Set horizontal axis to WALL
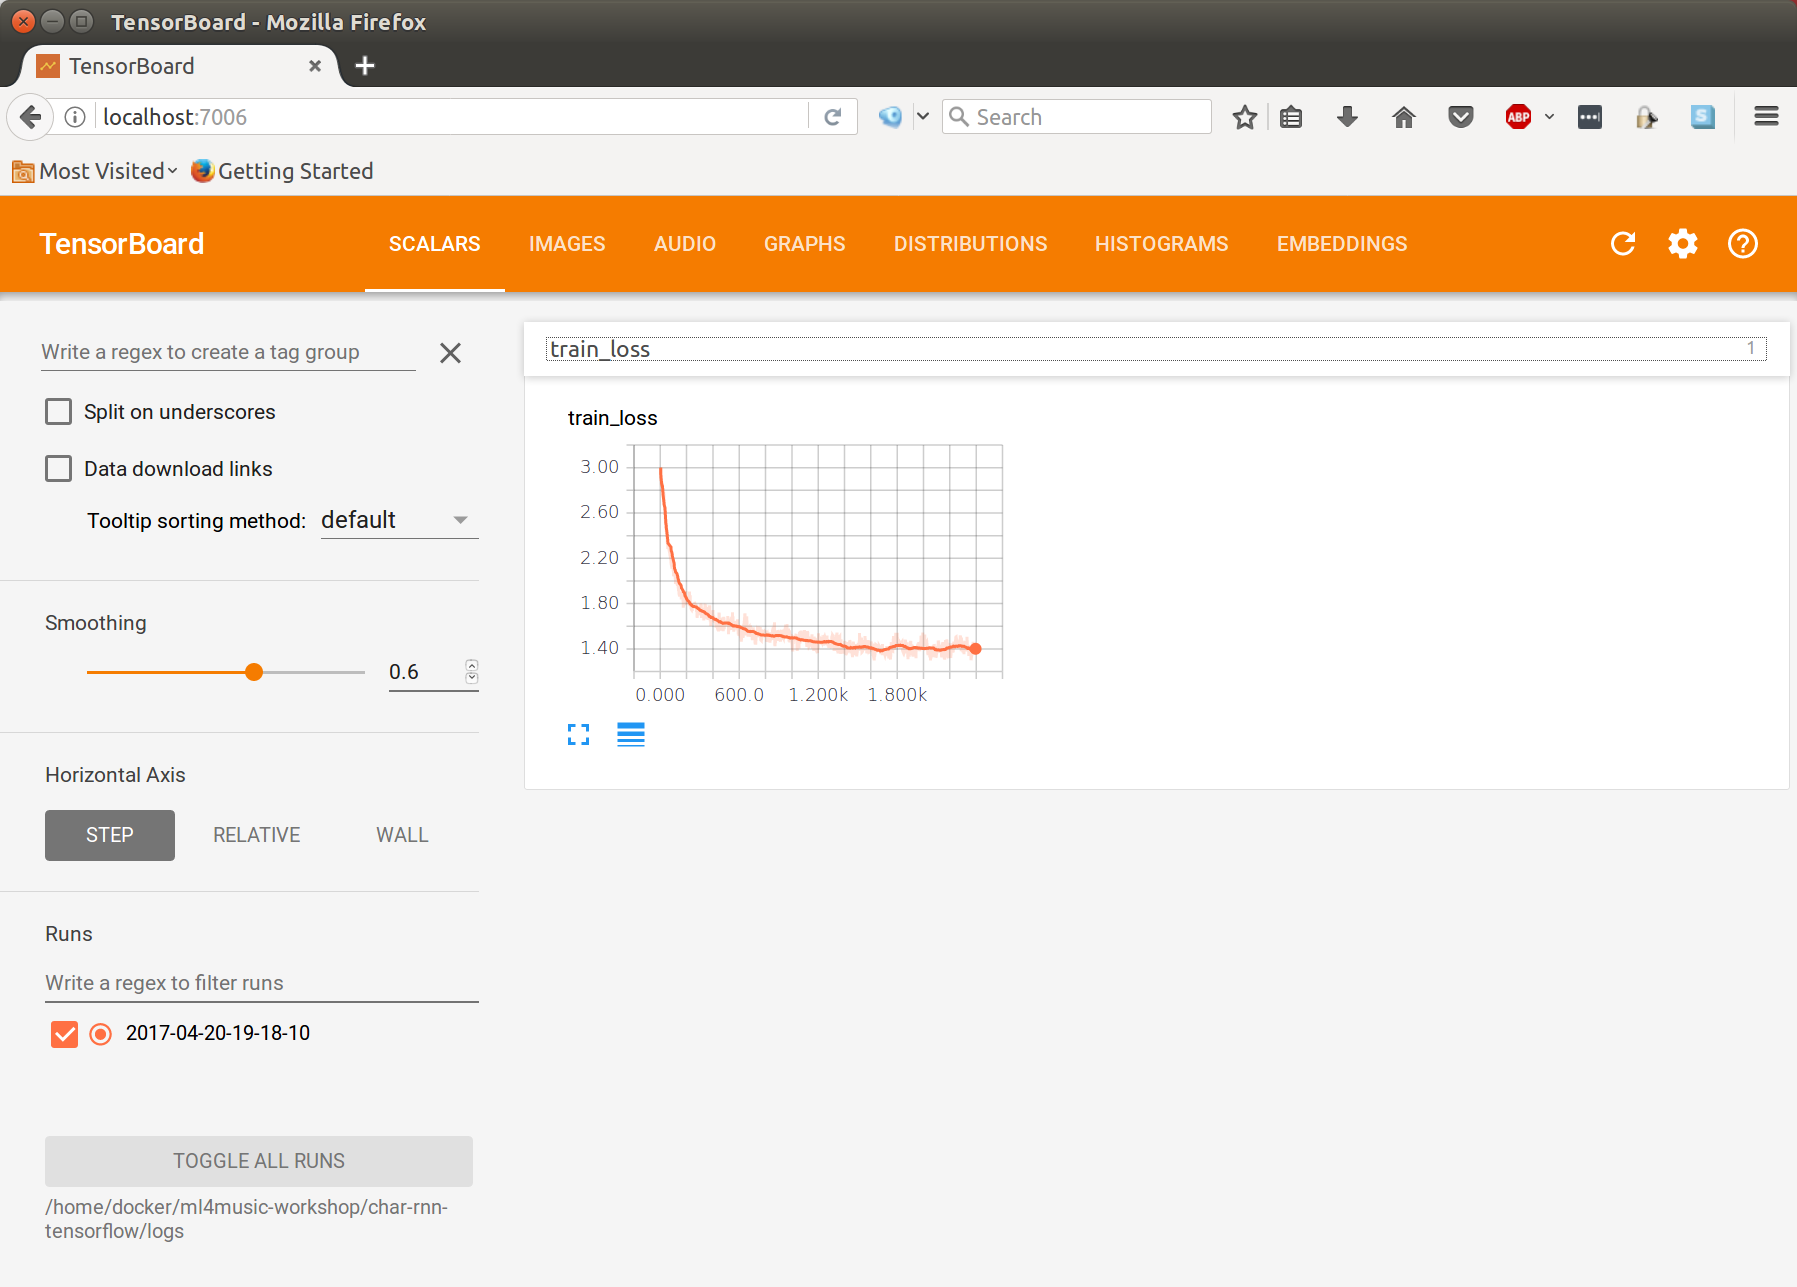Screen dimensions: 1797x1287 (402, 835)
